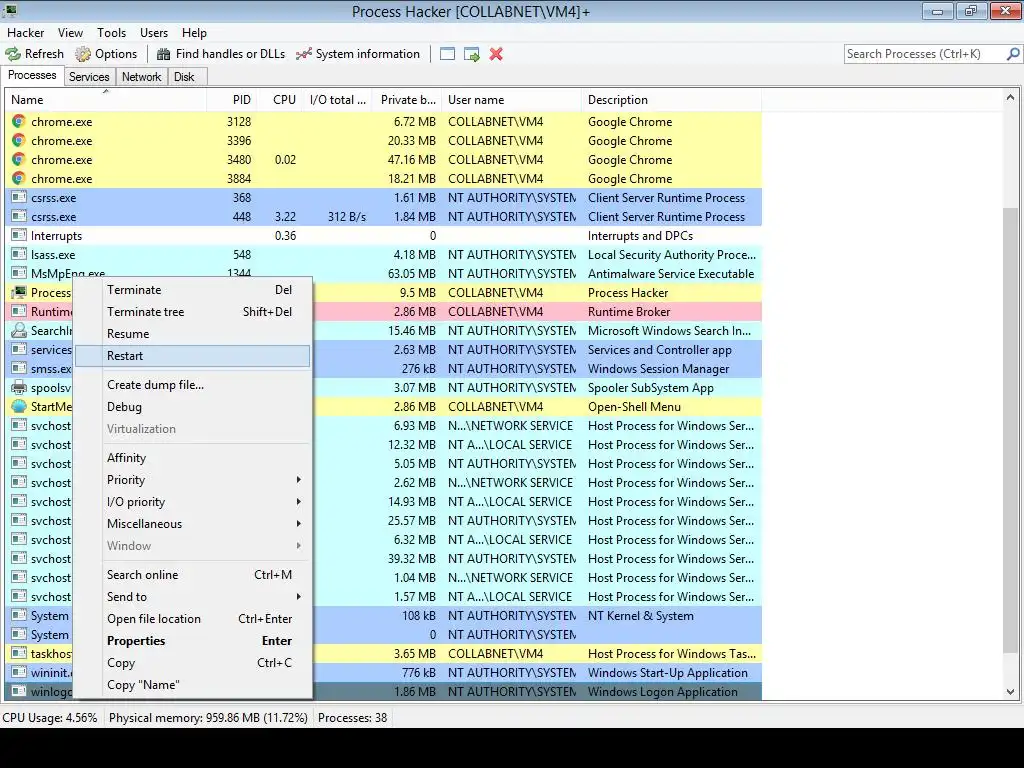Sort by the CPU column header
The width and height of the screenshot is (1024, 768).
(x=279, y=100)
